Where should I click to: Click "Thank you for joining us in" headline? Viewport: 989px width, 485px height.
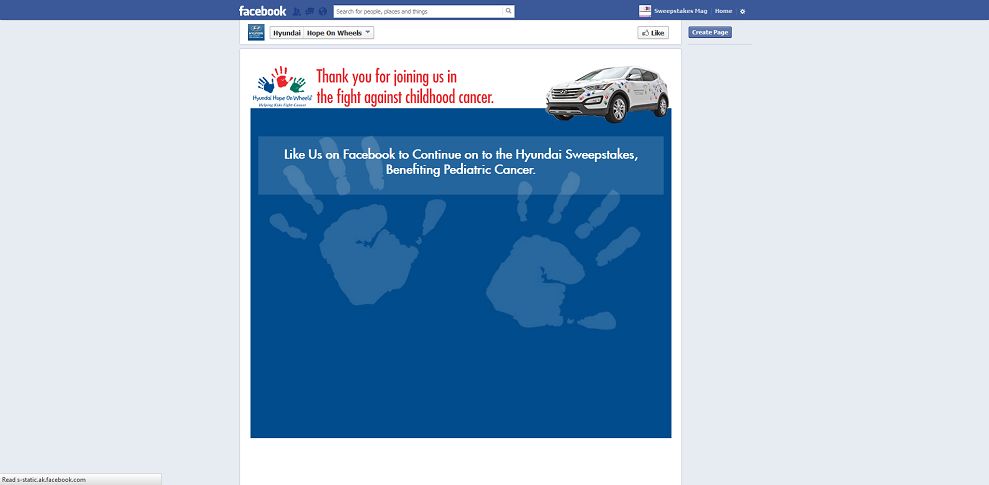tap(387, 77)
